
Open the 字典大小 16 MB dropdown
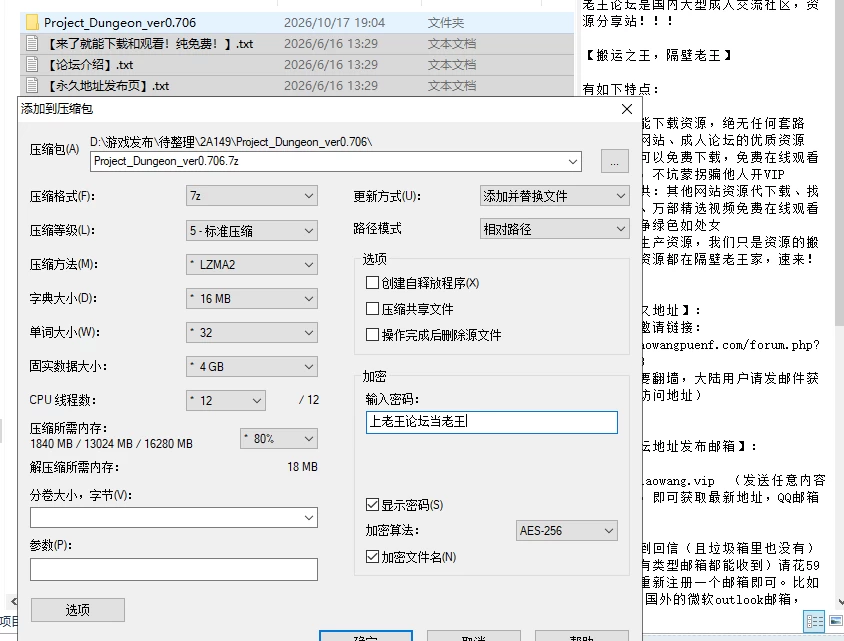(251, 299)
